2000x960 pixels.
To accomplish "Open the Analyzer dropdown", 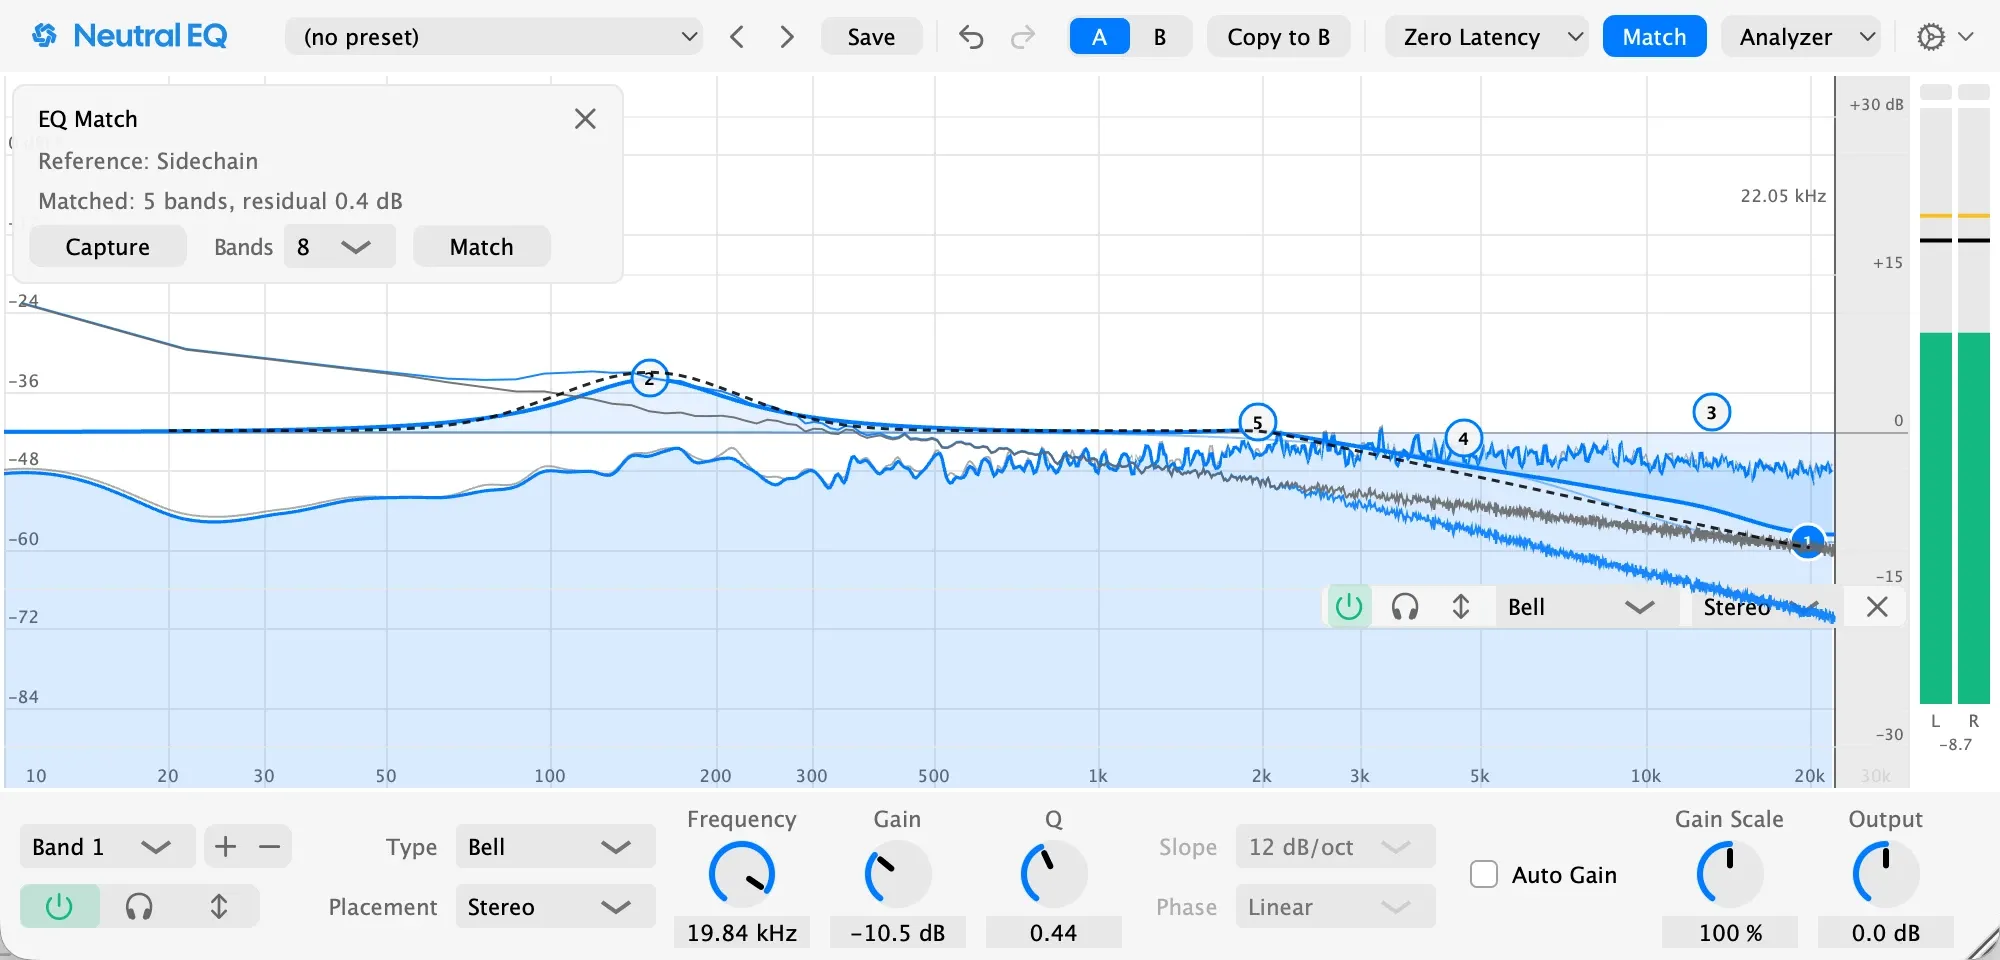I will pyautogui.click(x=1800, y=37).
